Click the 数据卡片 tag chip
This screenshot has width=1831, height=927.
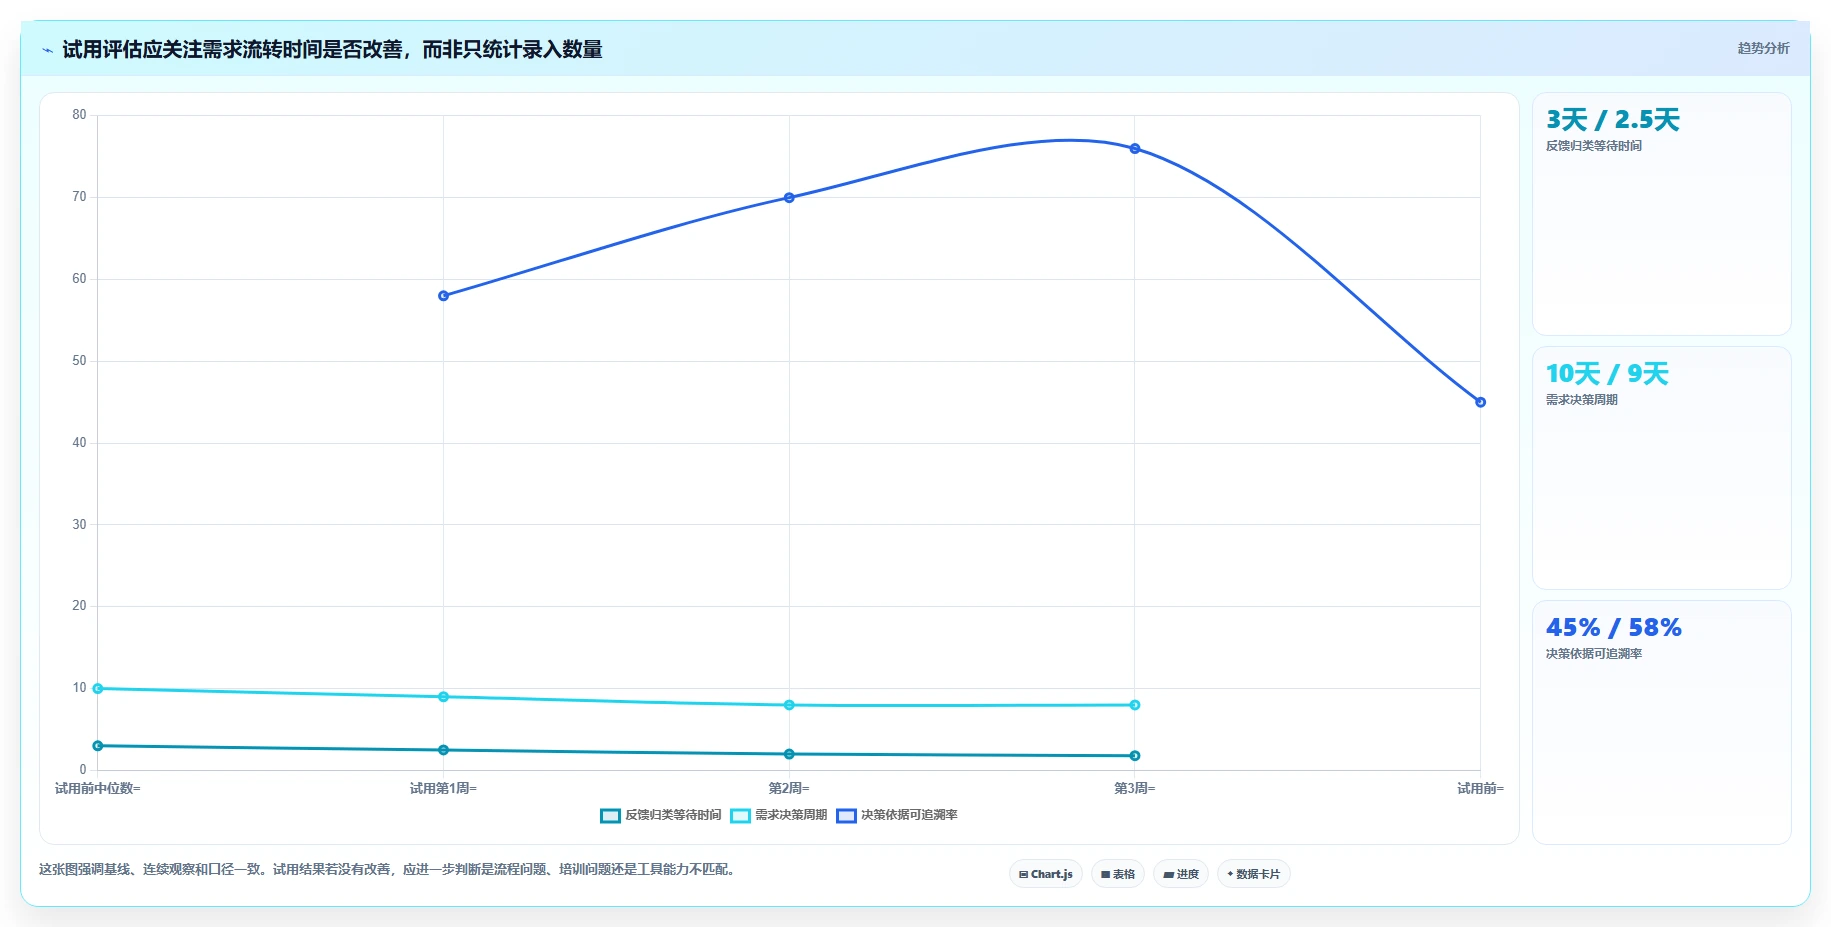[1254, 874]
